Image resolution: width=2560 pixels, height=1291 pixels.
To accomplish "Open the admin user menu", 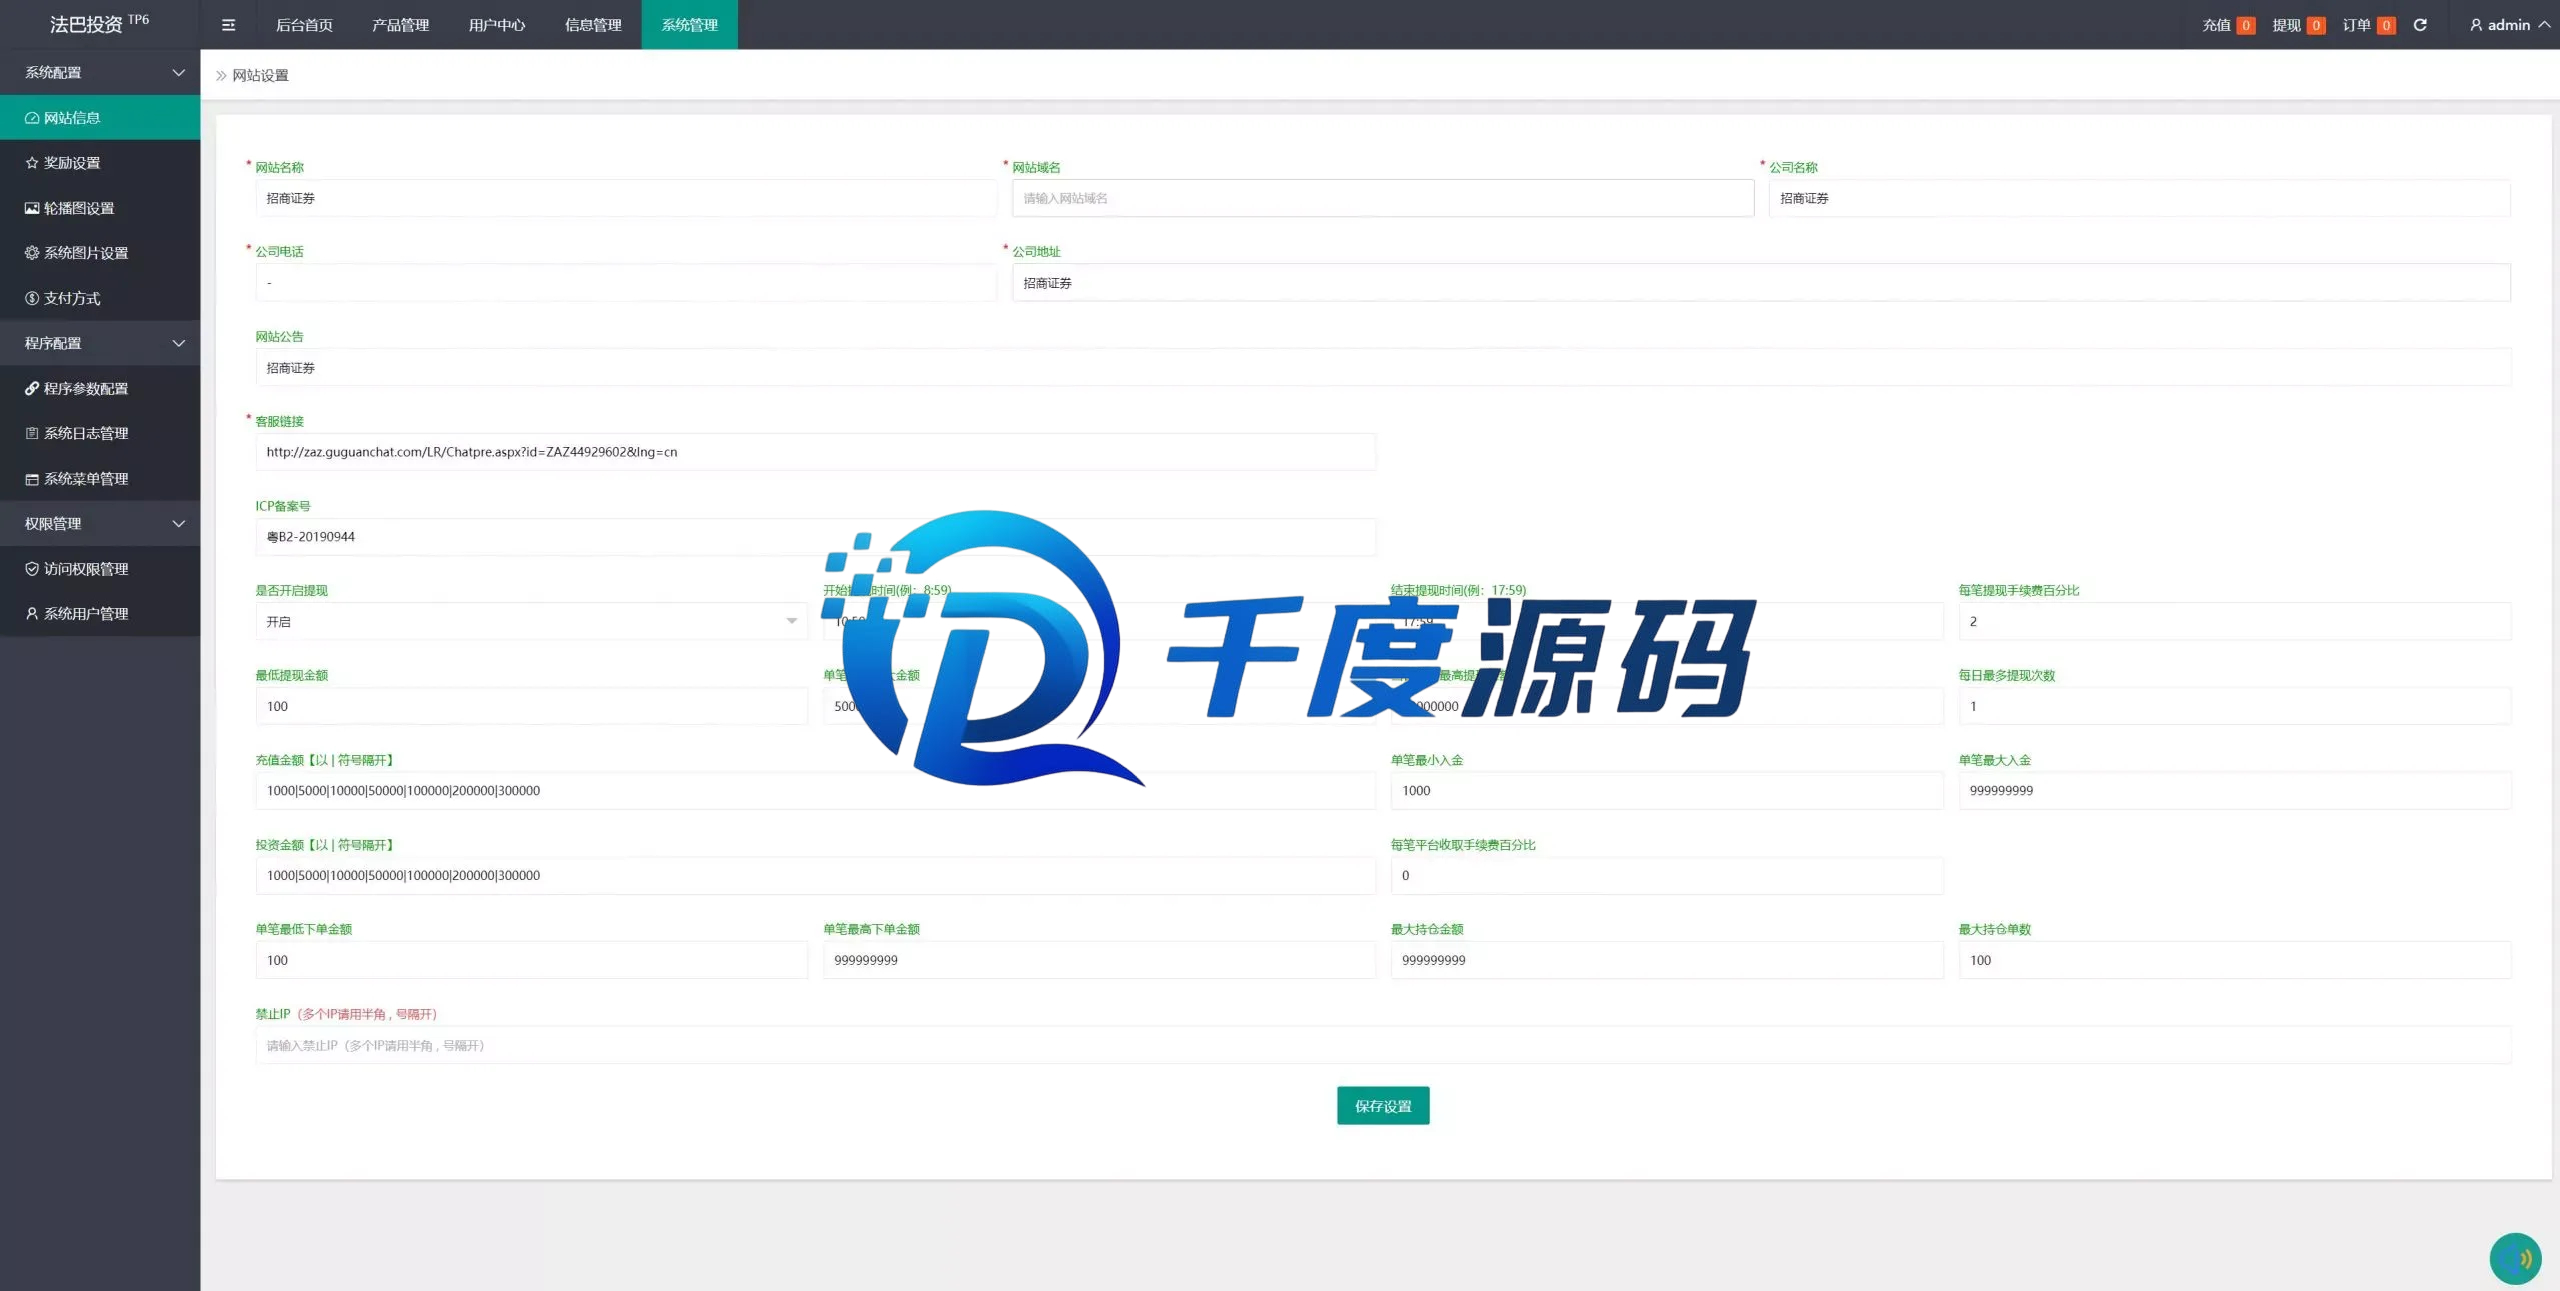I will 2509,25.
